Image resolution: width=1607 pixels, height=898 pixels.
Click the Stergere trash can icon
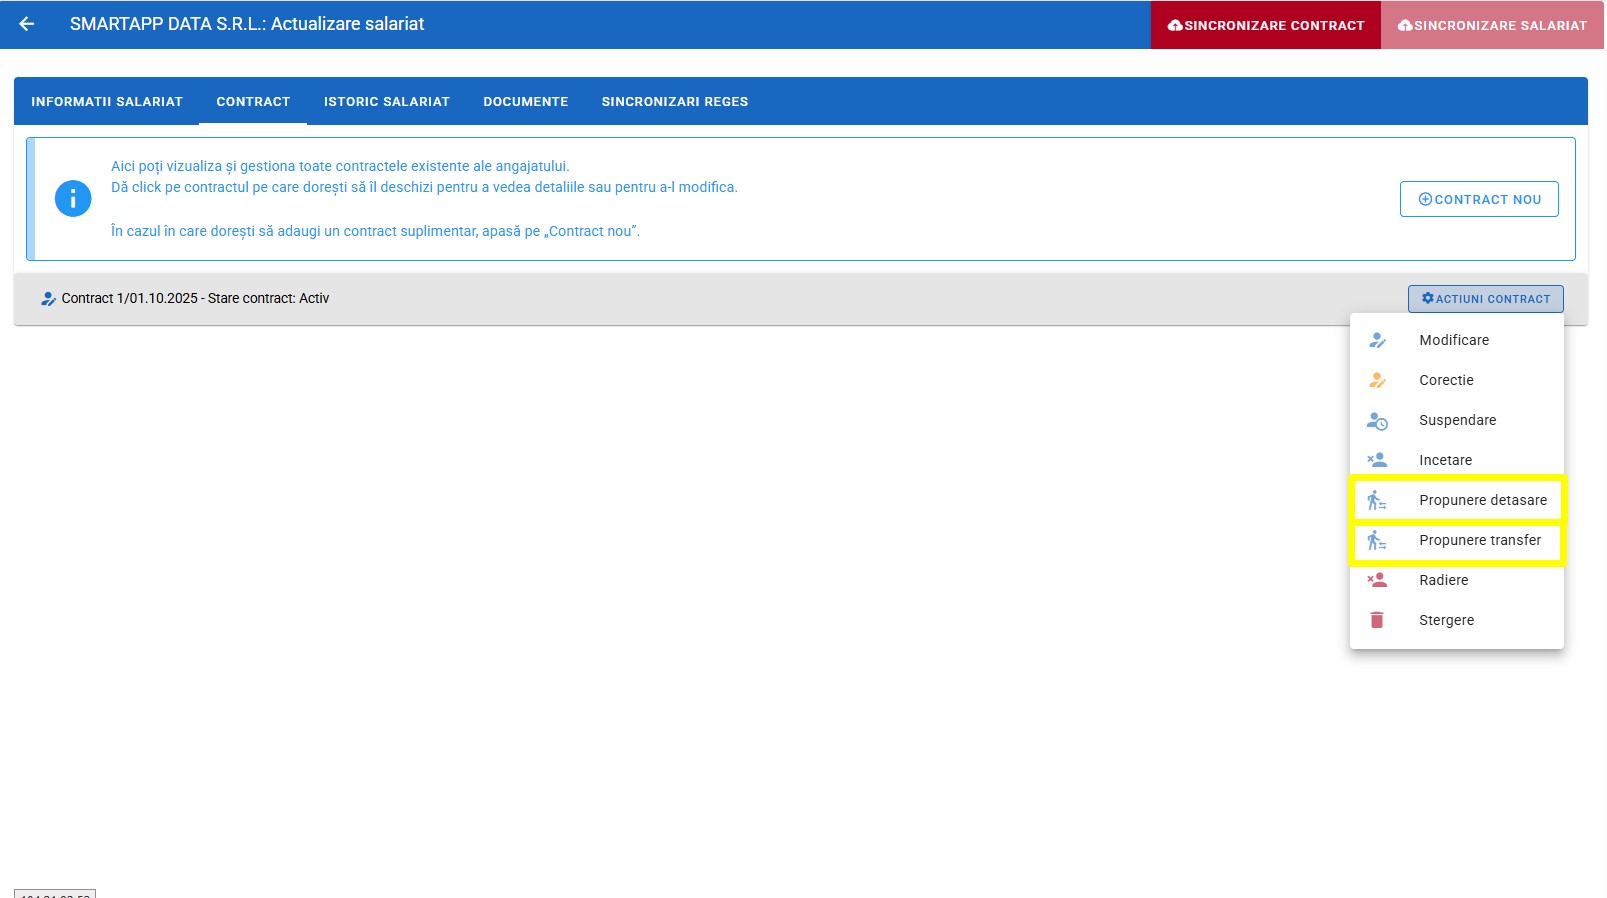pos(1377,620)
